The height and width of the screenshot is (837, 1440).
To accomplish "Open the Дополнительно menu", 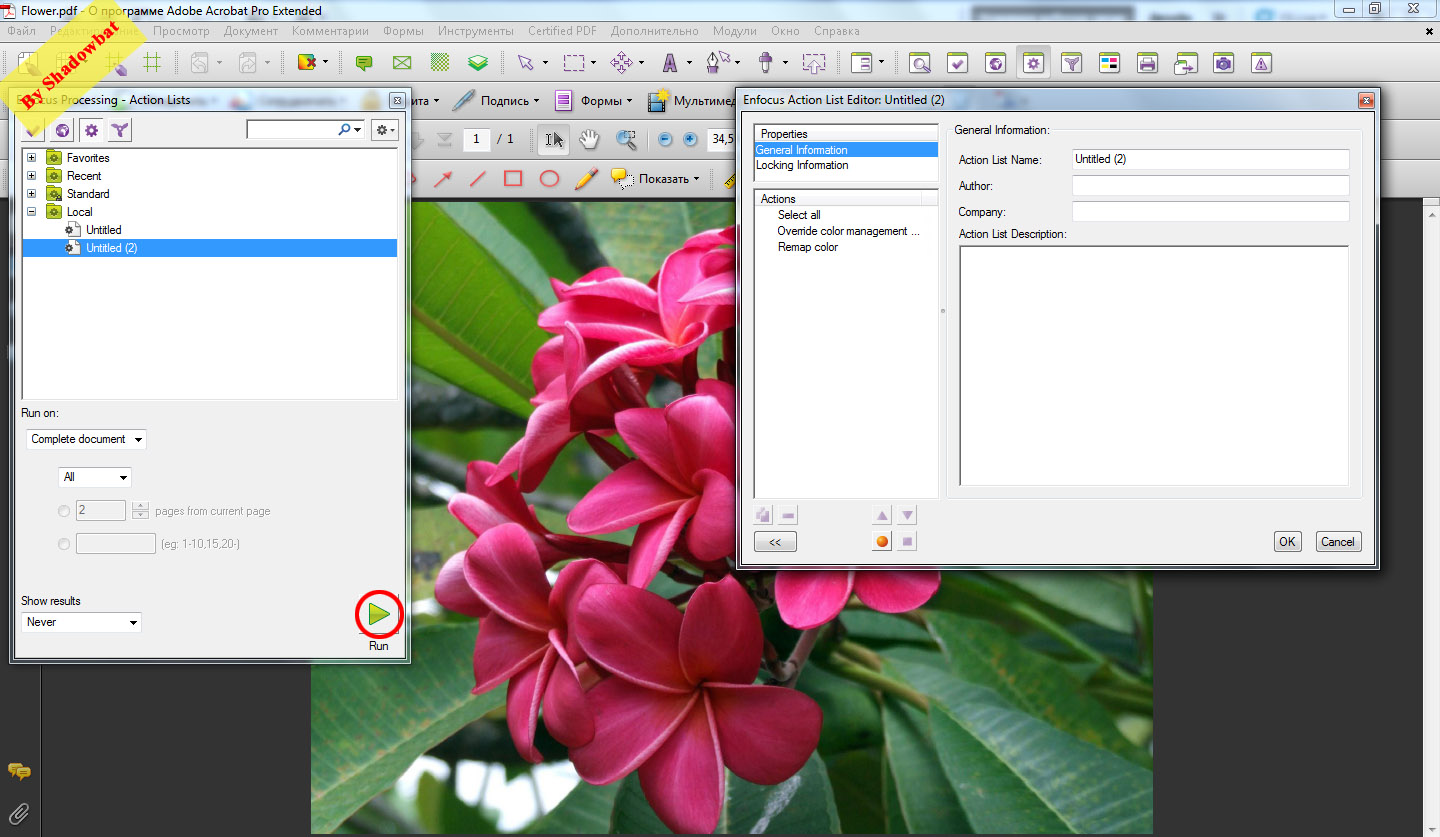I will tap(655, 31).
